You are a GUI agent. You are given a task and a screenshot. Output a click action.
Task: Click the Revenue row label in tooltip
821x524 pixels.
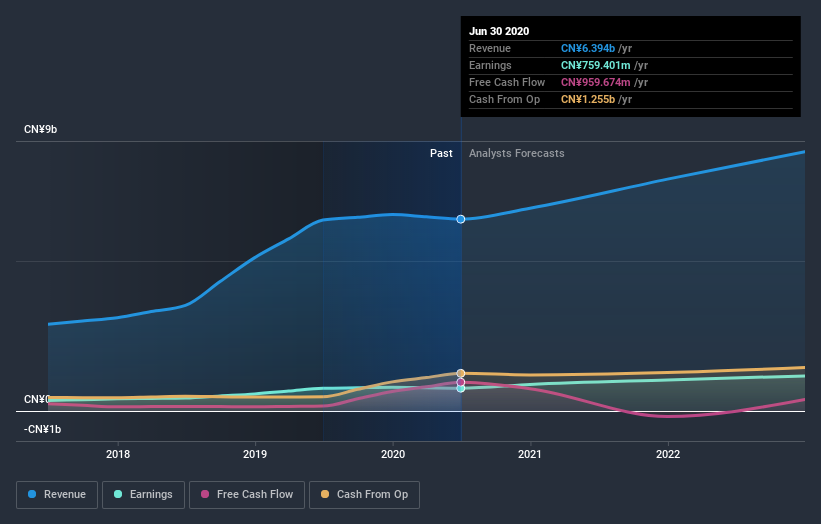490,48
